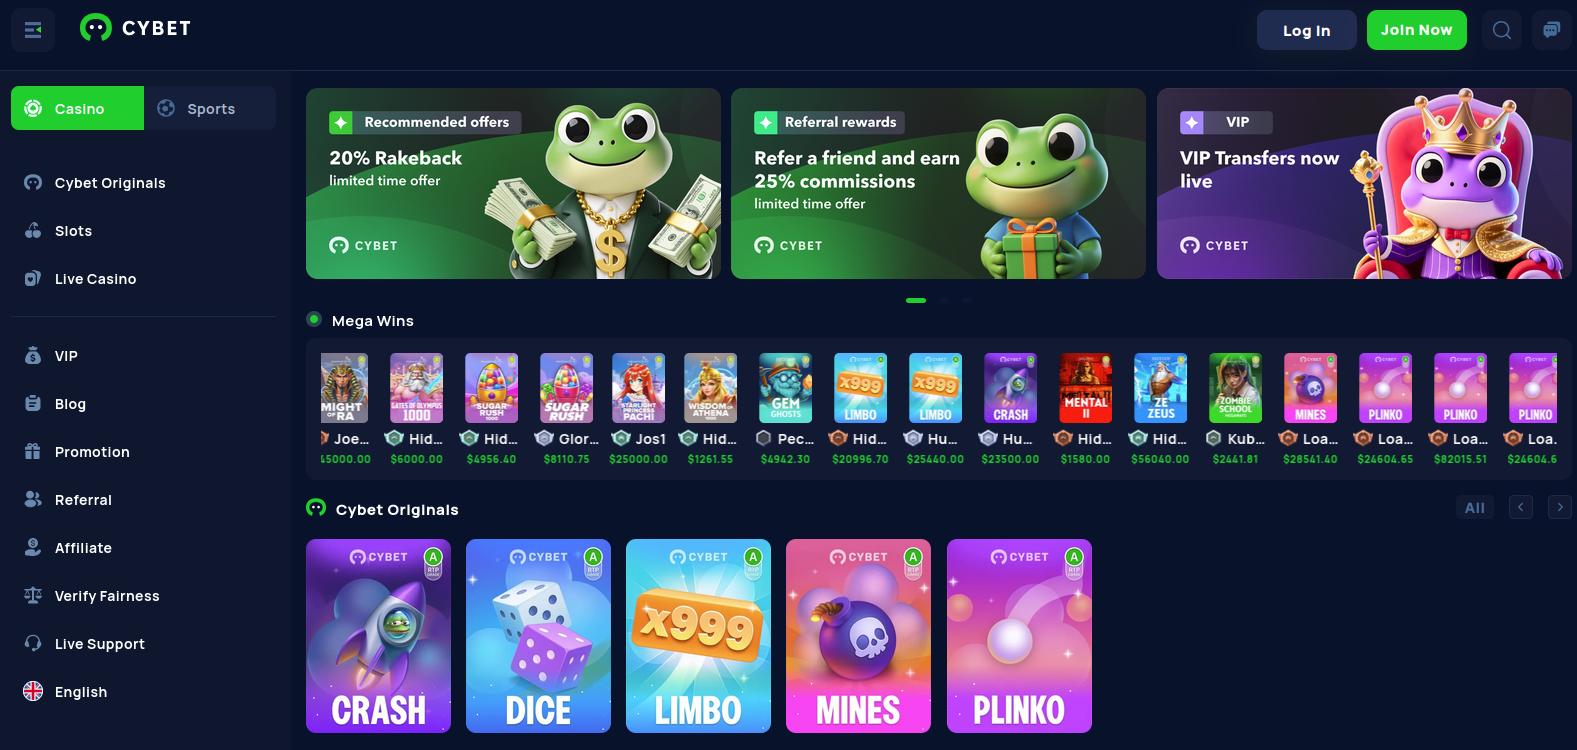Click the Join Now button
Image resolution: width=1577 pixels, height=750 pixels.
1416,30
